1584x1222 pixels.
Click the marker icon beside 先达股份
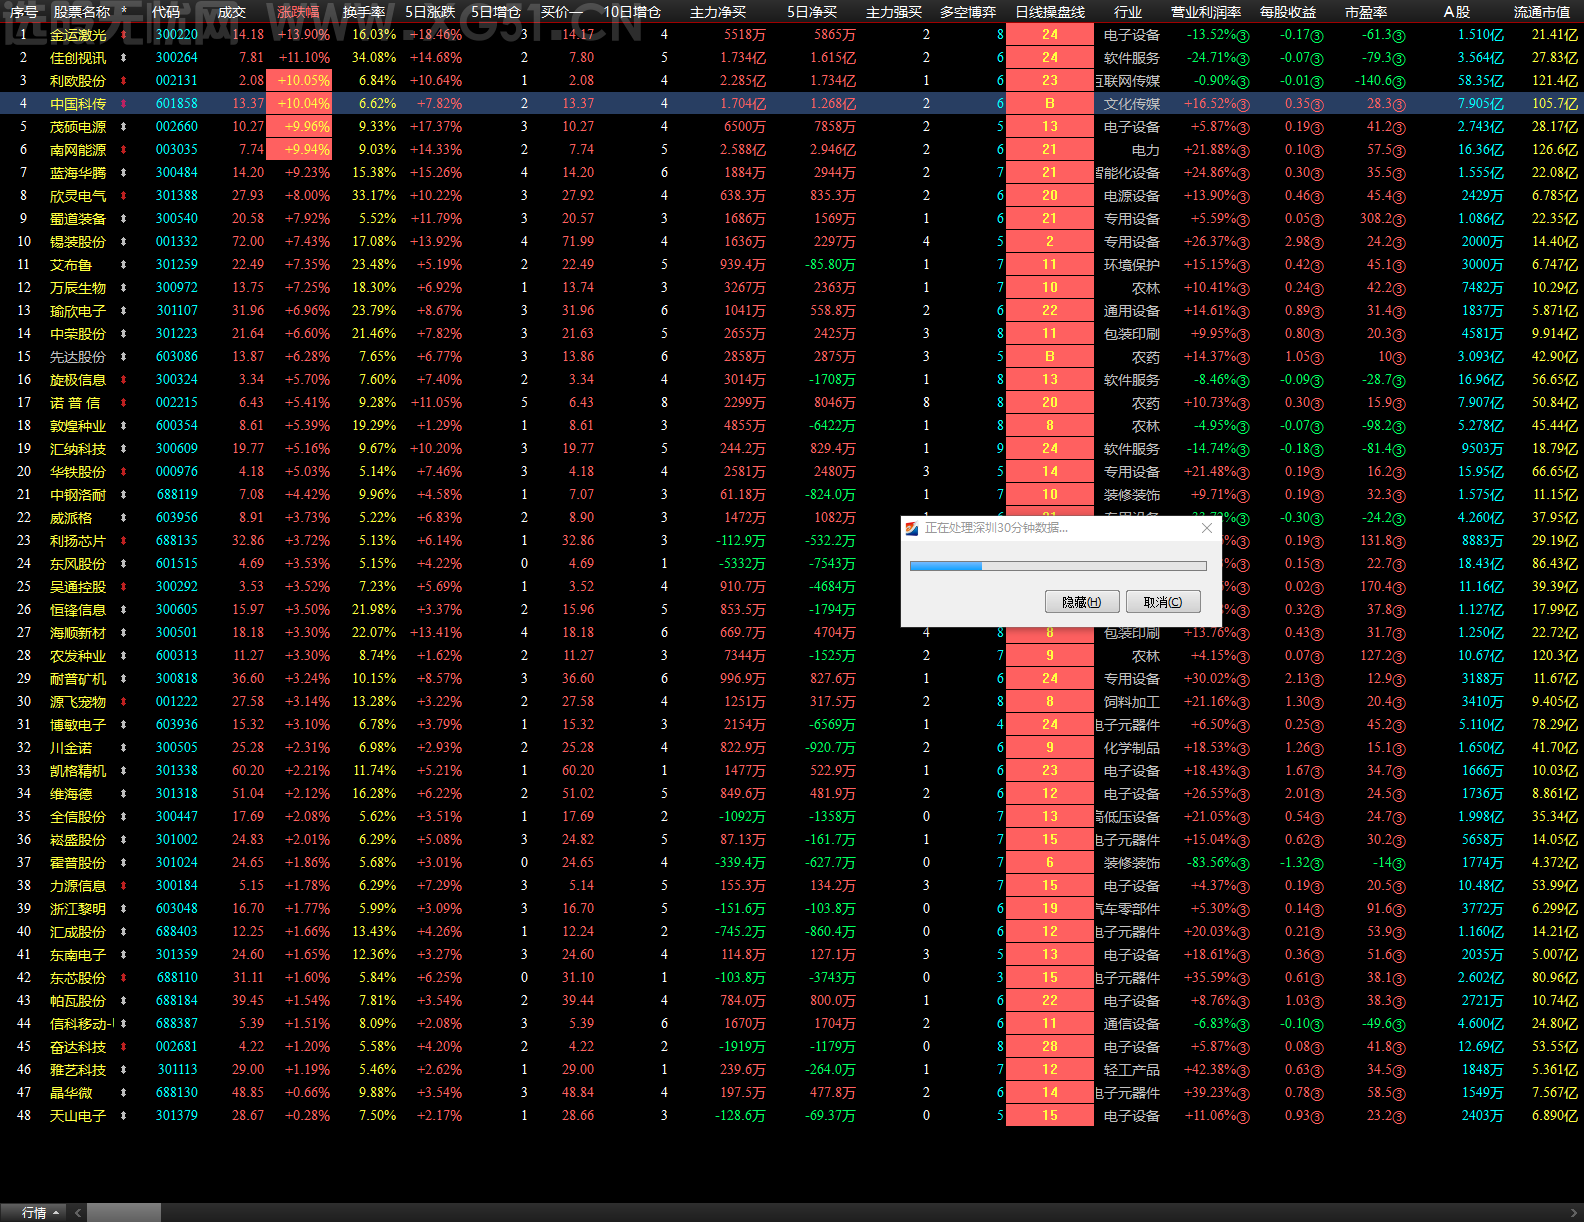(x=124, y=357)
